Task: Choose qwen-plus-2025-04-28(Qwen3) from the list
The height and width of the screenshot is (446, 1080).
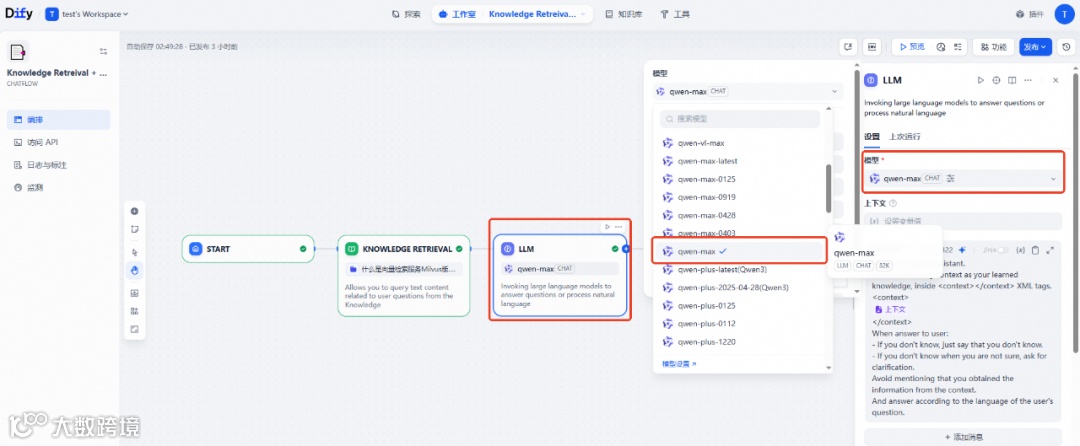Action: 739,287
